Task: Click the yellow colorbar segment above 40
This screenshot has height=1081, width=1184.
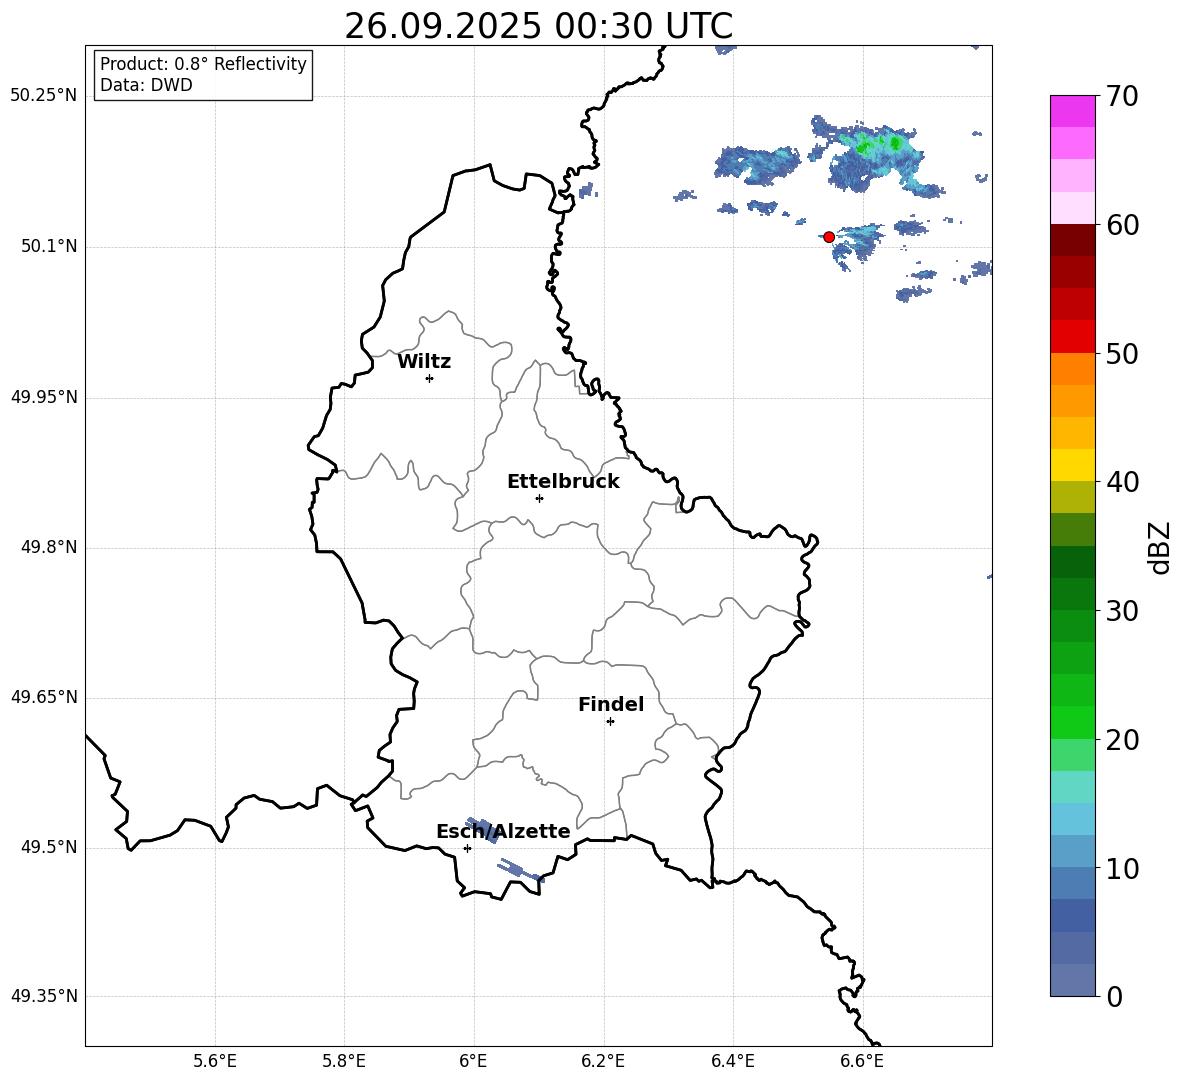Action: pos(1072,465)
